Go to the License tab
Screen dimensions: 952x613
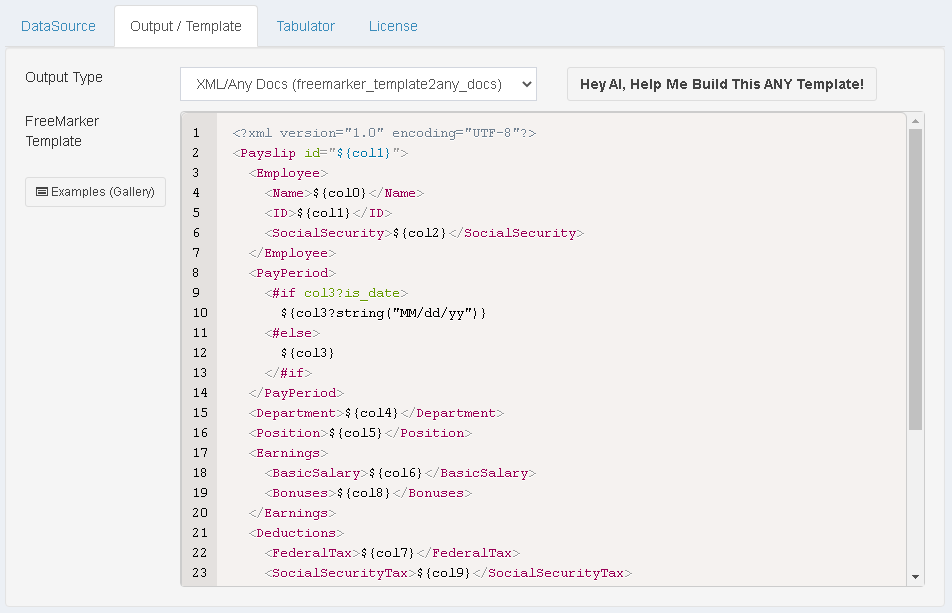click(x=393, y=26)
